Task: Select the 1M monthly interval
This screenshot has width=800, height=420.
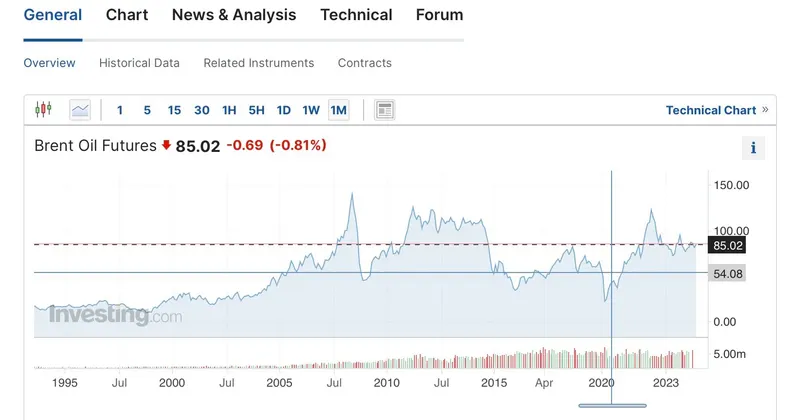Action: (338, 110)
